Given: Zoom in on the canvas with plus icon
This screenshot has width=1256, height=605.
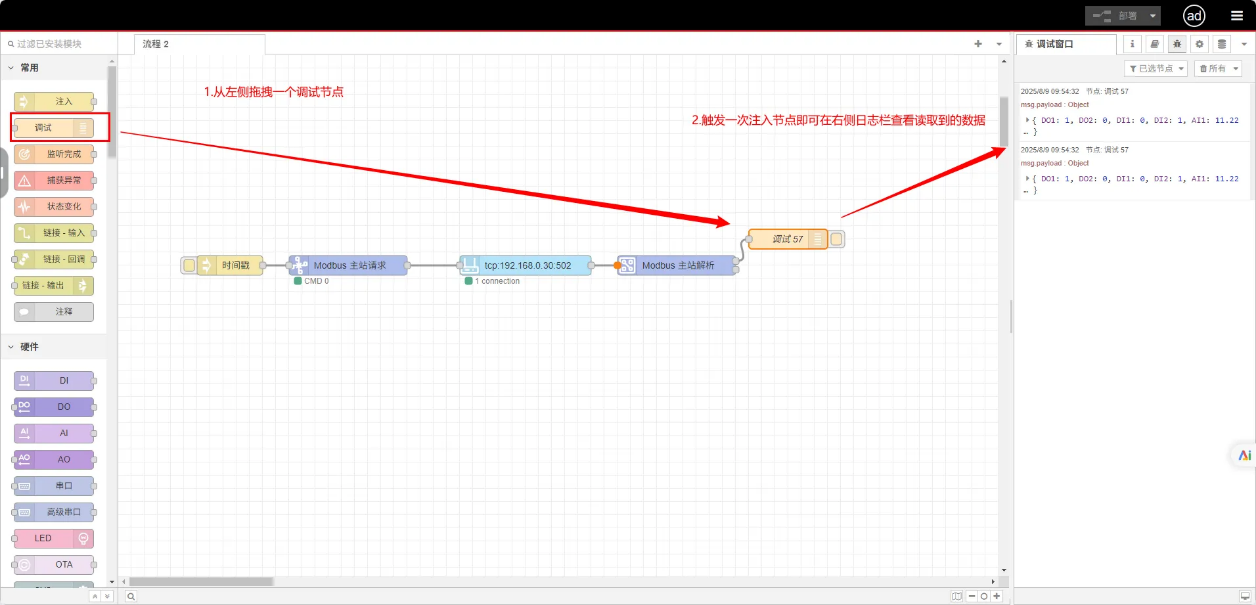Looking at the screenshot, I should pyautogui.click(x=996, y=596).
